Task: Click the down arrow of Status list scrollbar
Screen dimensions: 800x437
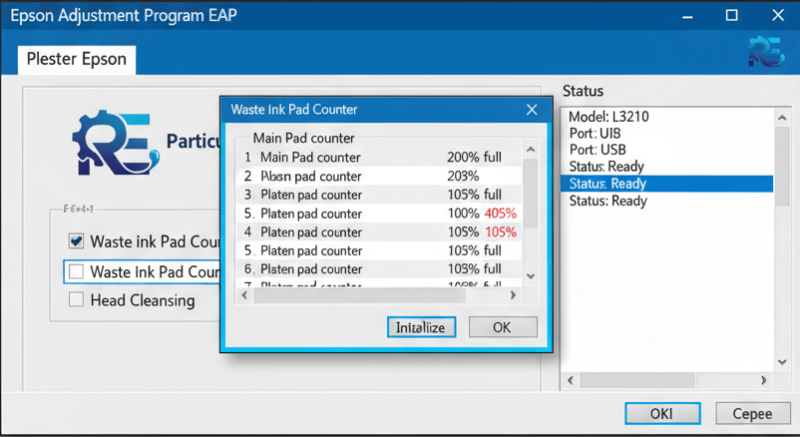Action: (x=782, y=362)
